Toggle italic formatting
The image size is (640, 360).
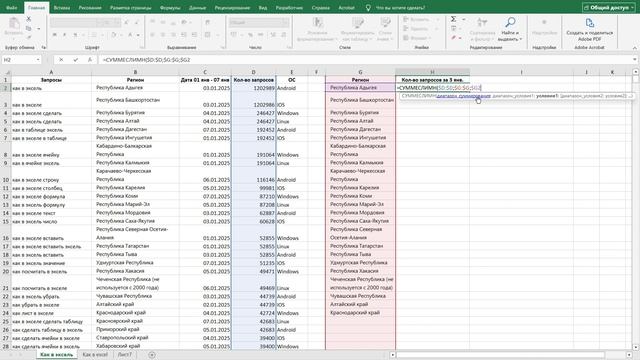65,35
